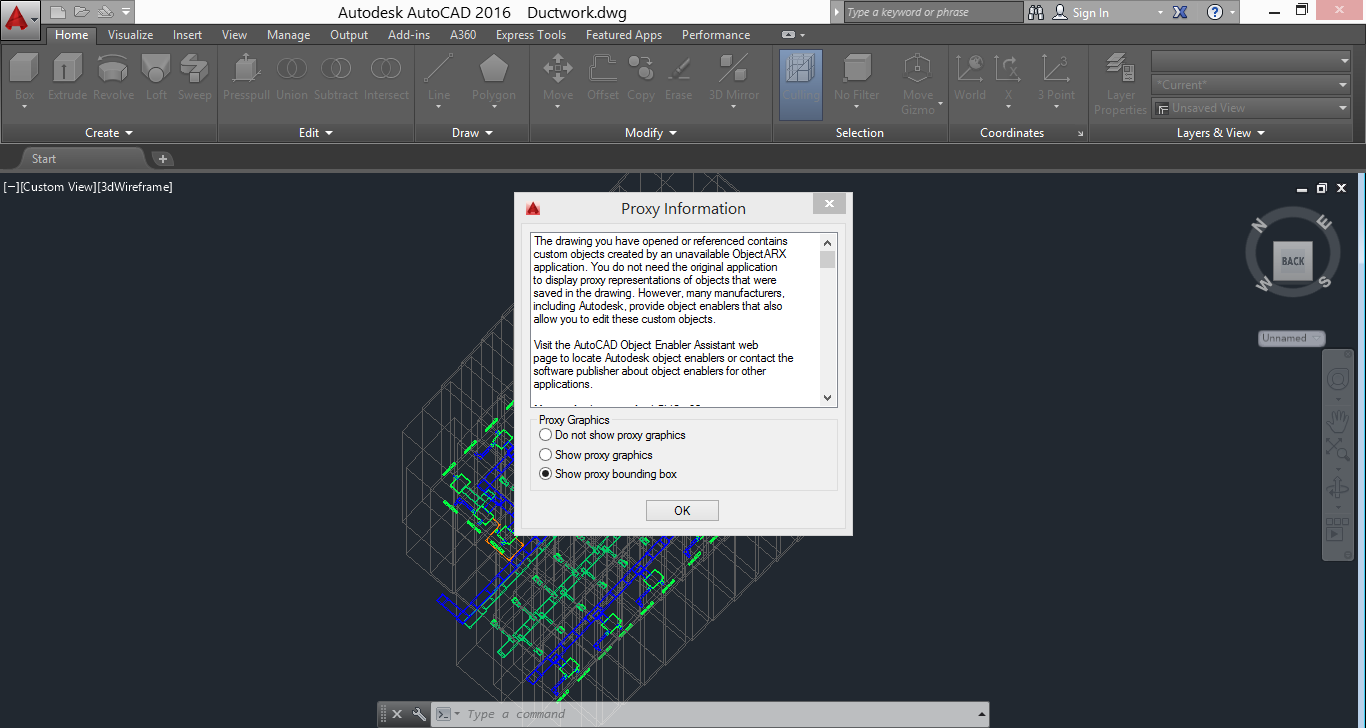Switch to the Visualize ribbon tab
This screenshot has height=728, width=1366.
130,34
